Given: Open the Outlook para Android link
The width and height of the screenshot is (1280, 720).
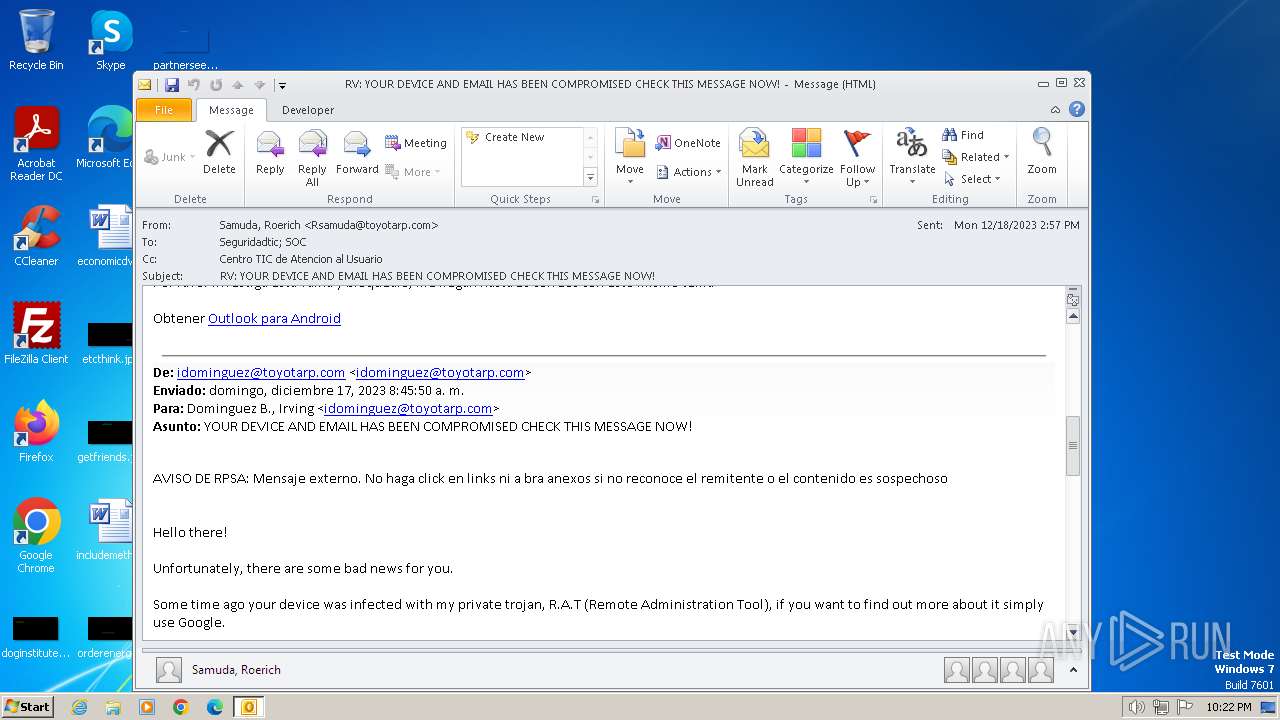Looking at the screenshot, I should pos(274,318).
